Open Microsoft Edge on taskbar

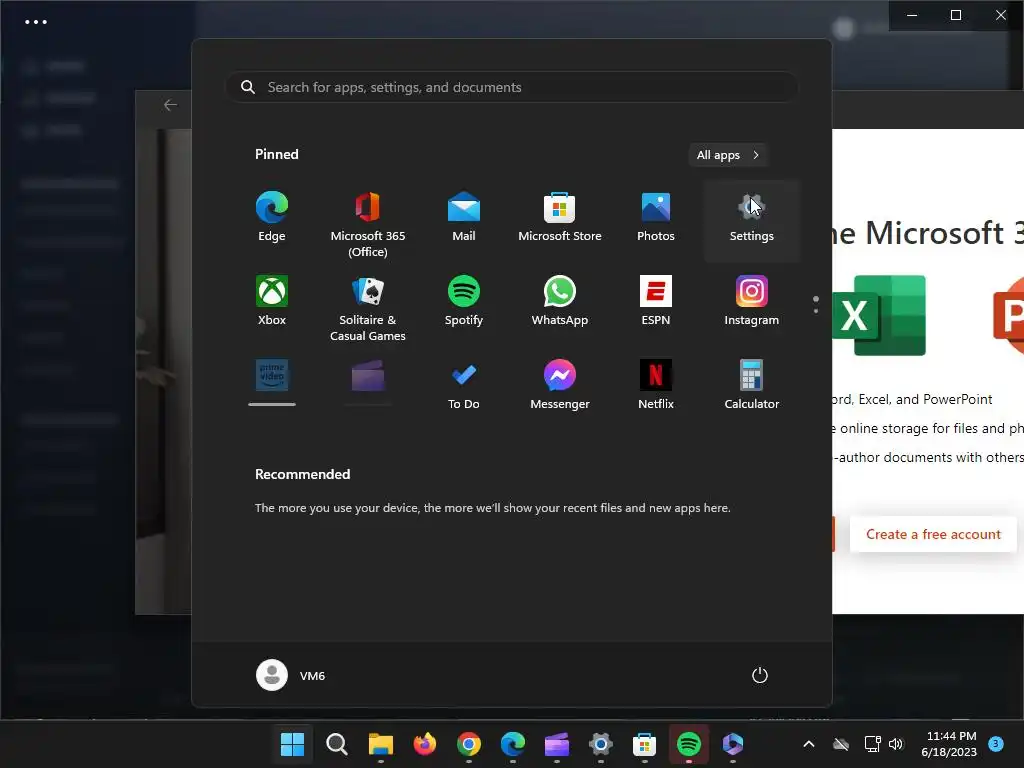click(513, 744)
